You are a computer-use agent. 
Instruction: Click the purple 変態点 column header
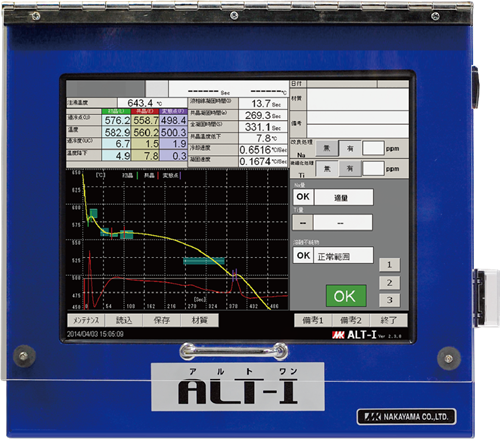pos(173,111)
